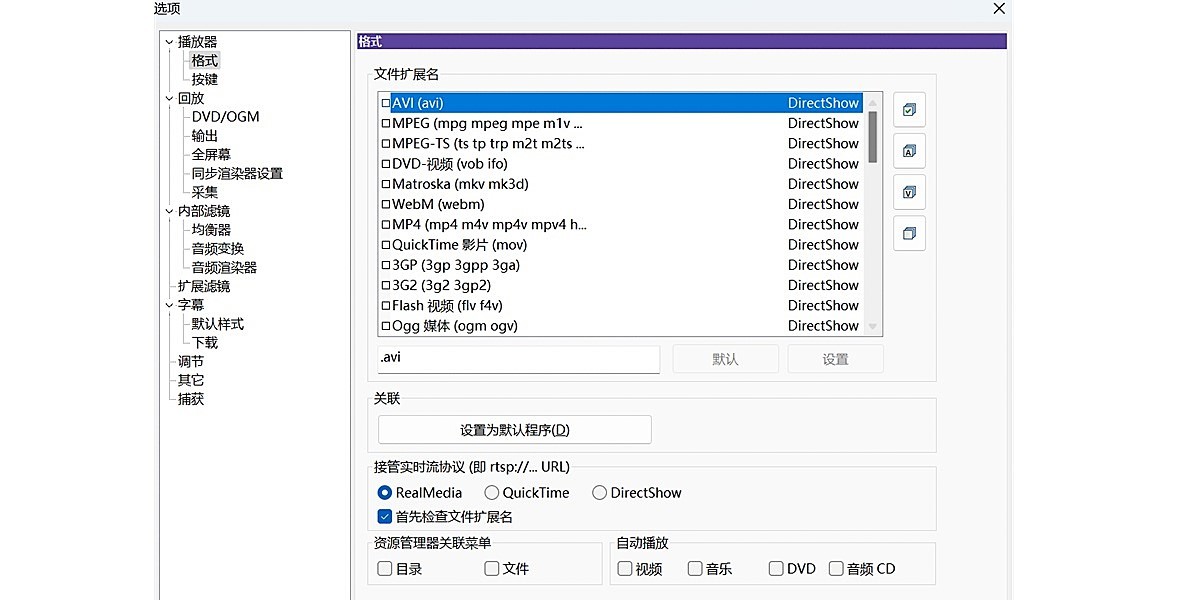Click the 设置为默认程序(D) button
Viewport: 1200px width, 600px height.
tap(514, 429)
